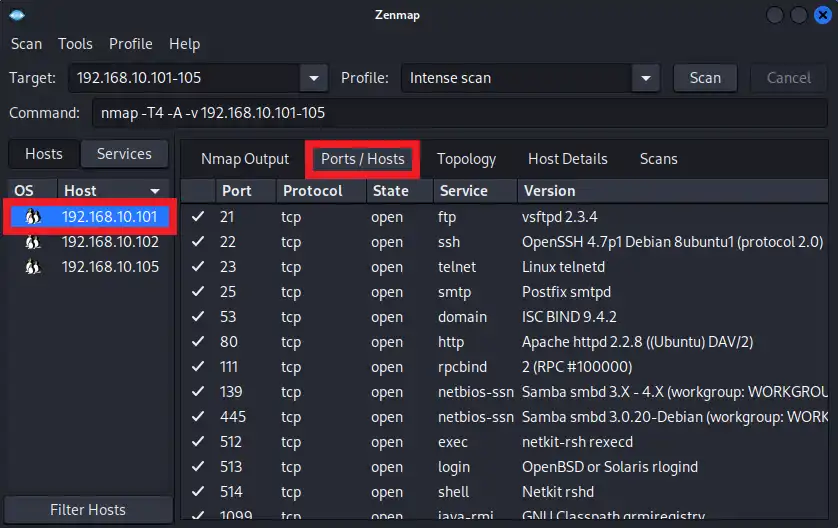
Task: Click the Zenmap app icon in title bar
Action: (17, 15)
